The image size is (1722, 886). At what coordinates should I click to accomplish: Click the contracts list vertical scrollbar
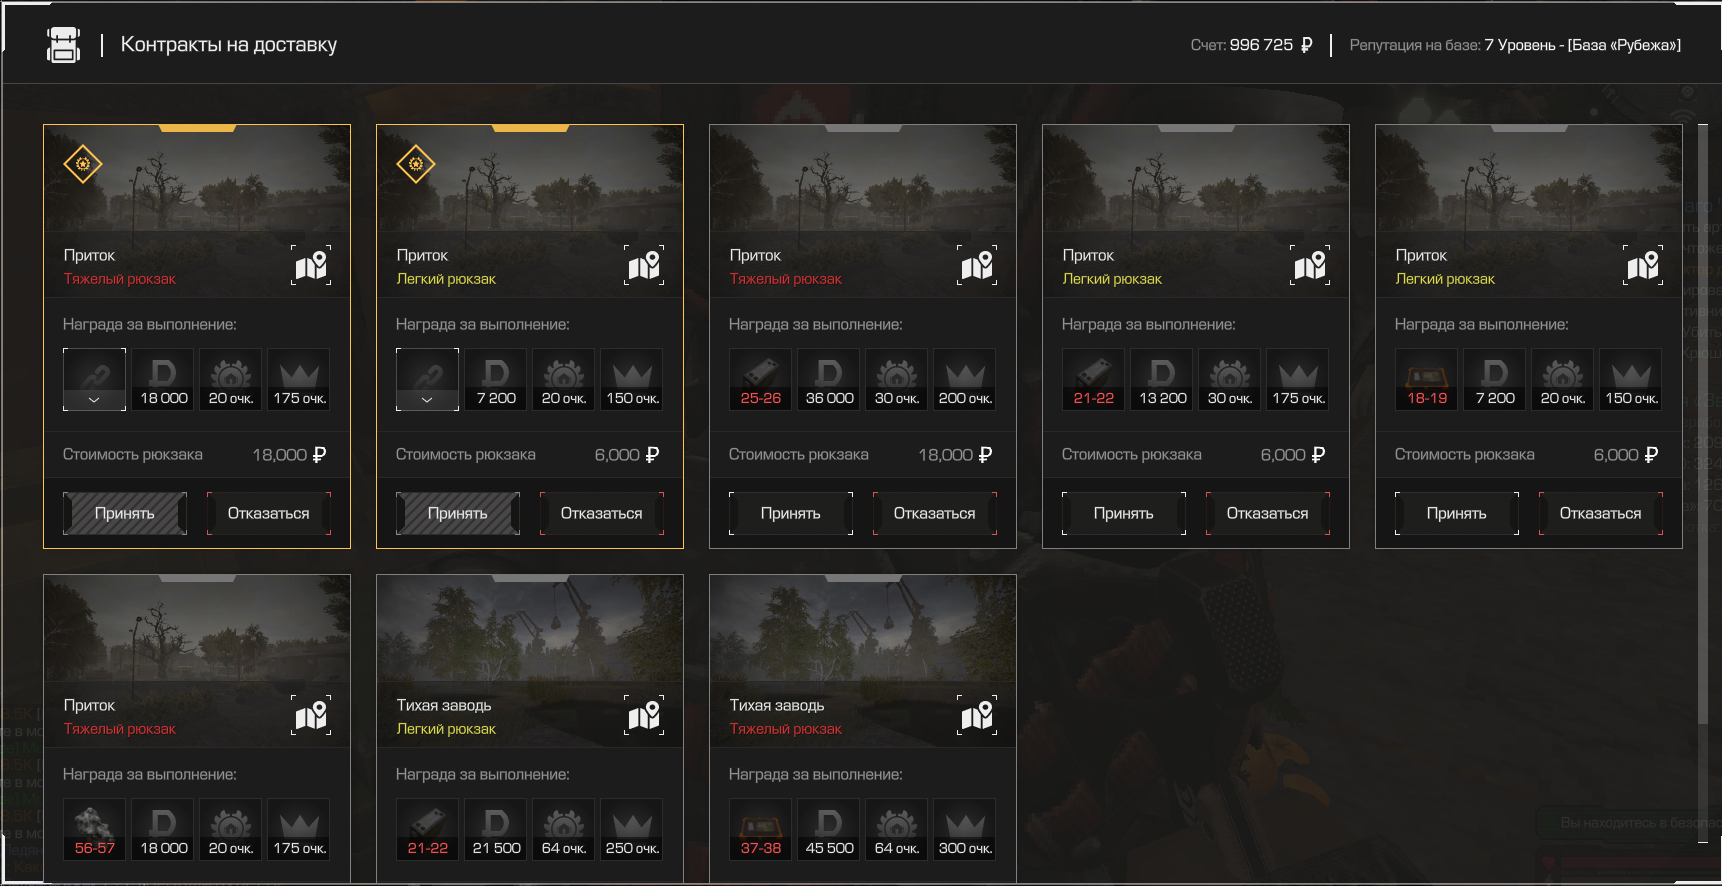[x=1703, y=425]
